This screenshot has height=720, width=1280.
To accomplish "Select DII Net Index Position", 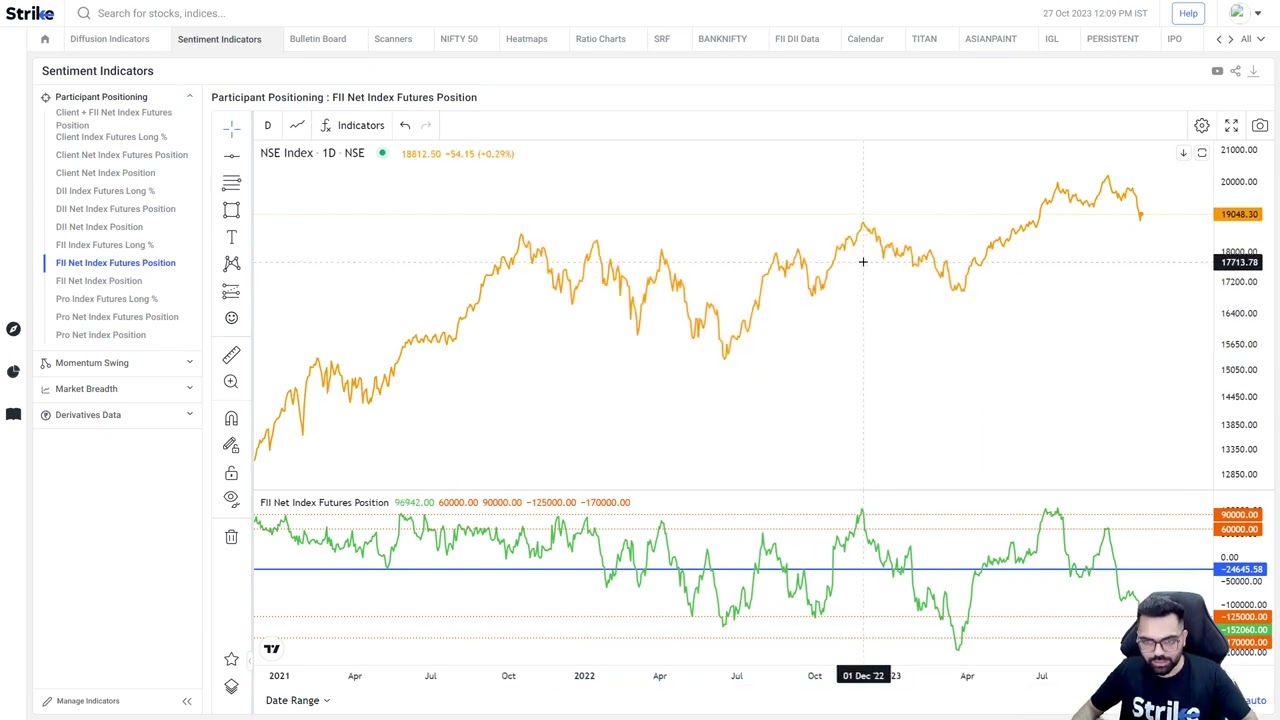I will point(99,227).
